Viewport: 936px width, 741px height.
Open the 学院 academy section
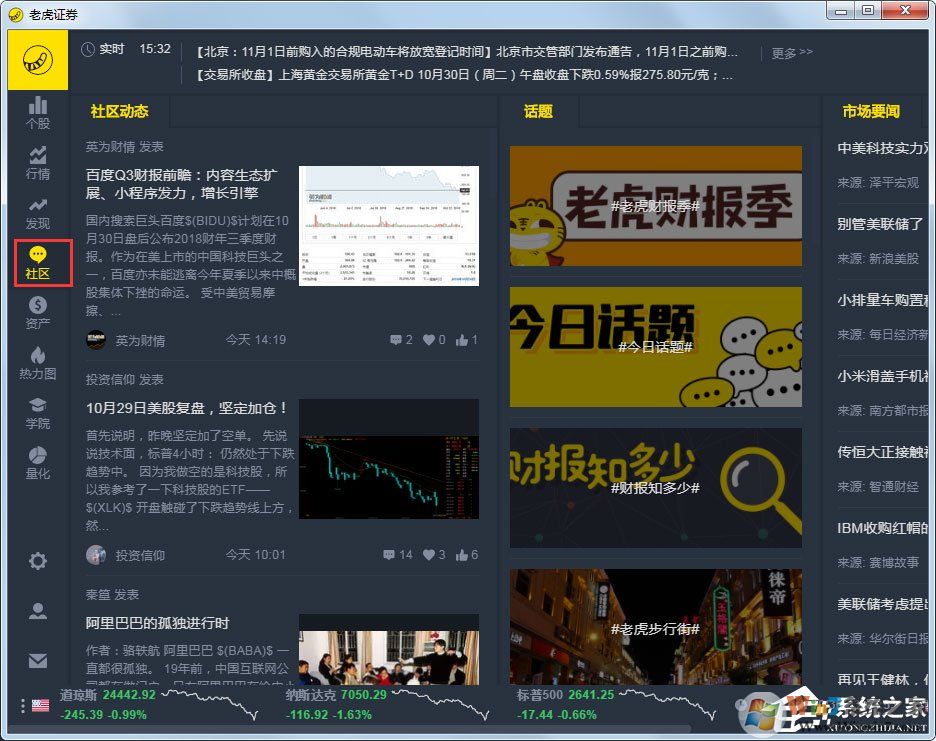(38, 414)
